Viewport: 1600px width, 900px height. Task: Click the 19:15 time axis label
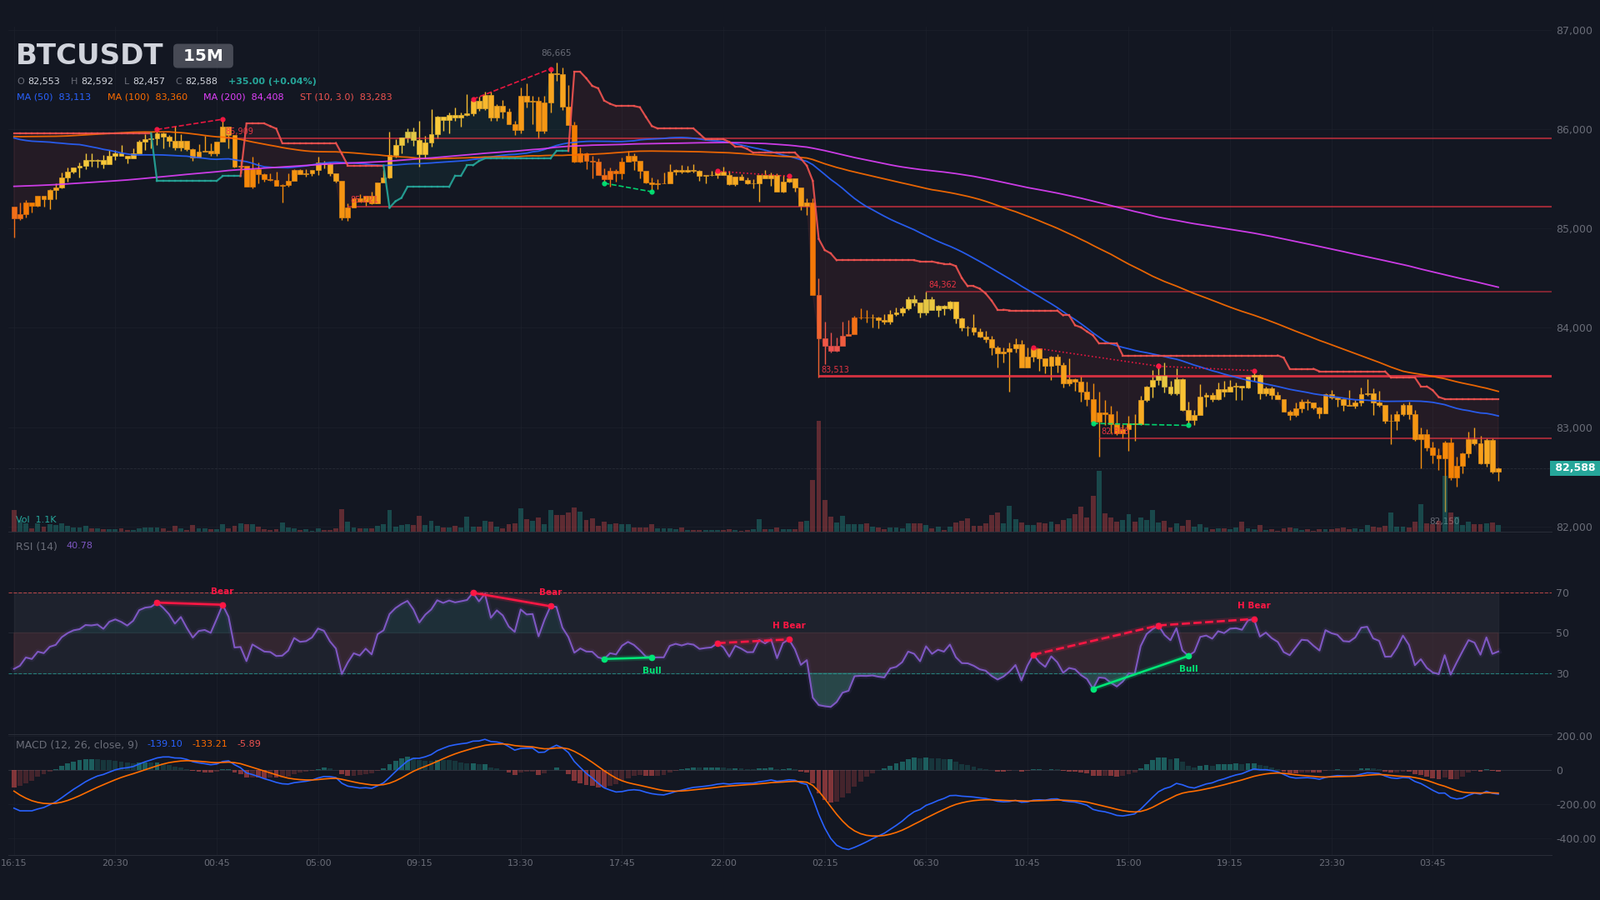pos(1229,862)
